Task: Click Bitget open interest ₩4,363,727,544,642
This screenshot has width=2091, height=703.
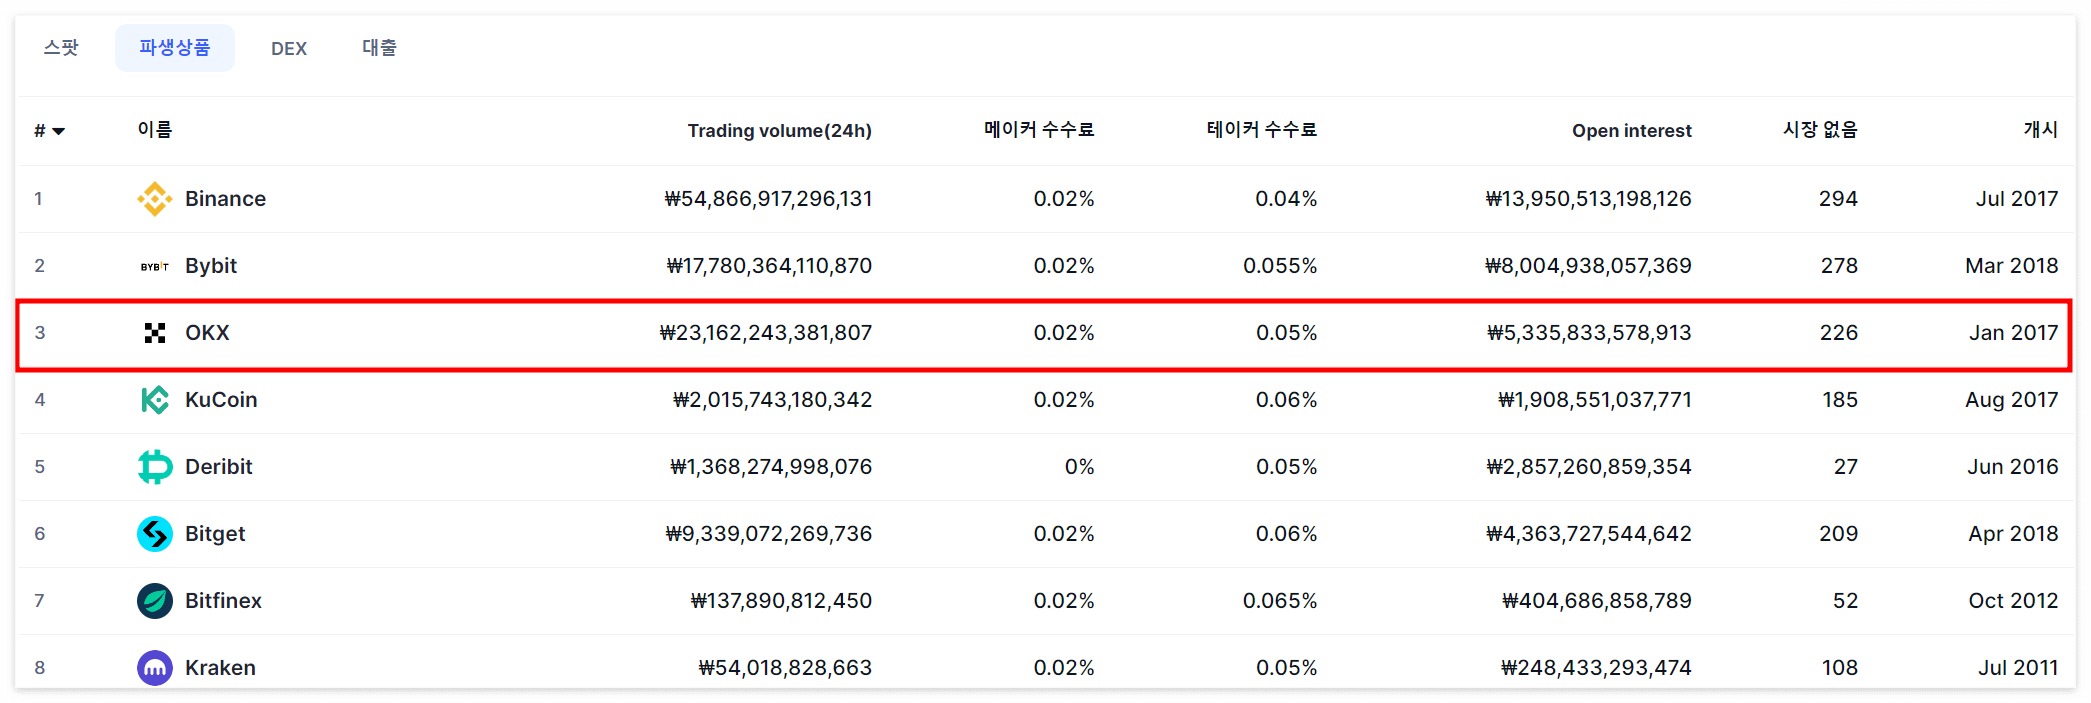Action: (x=1589, y=534)
